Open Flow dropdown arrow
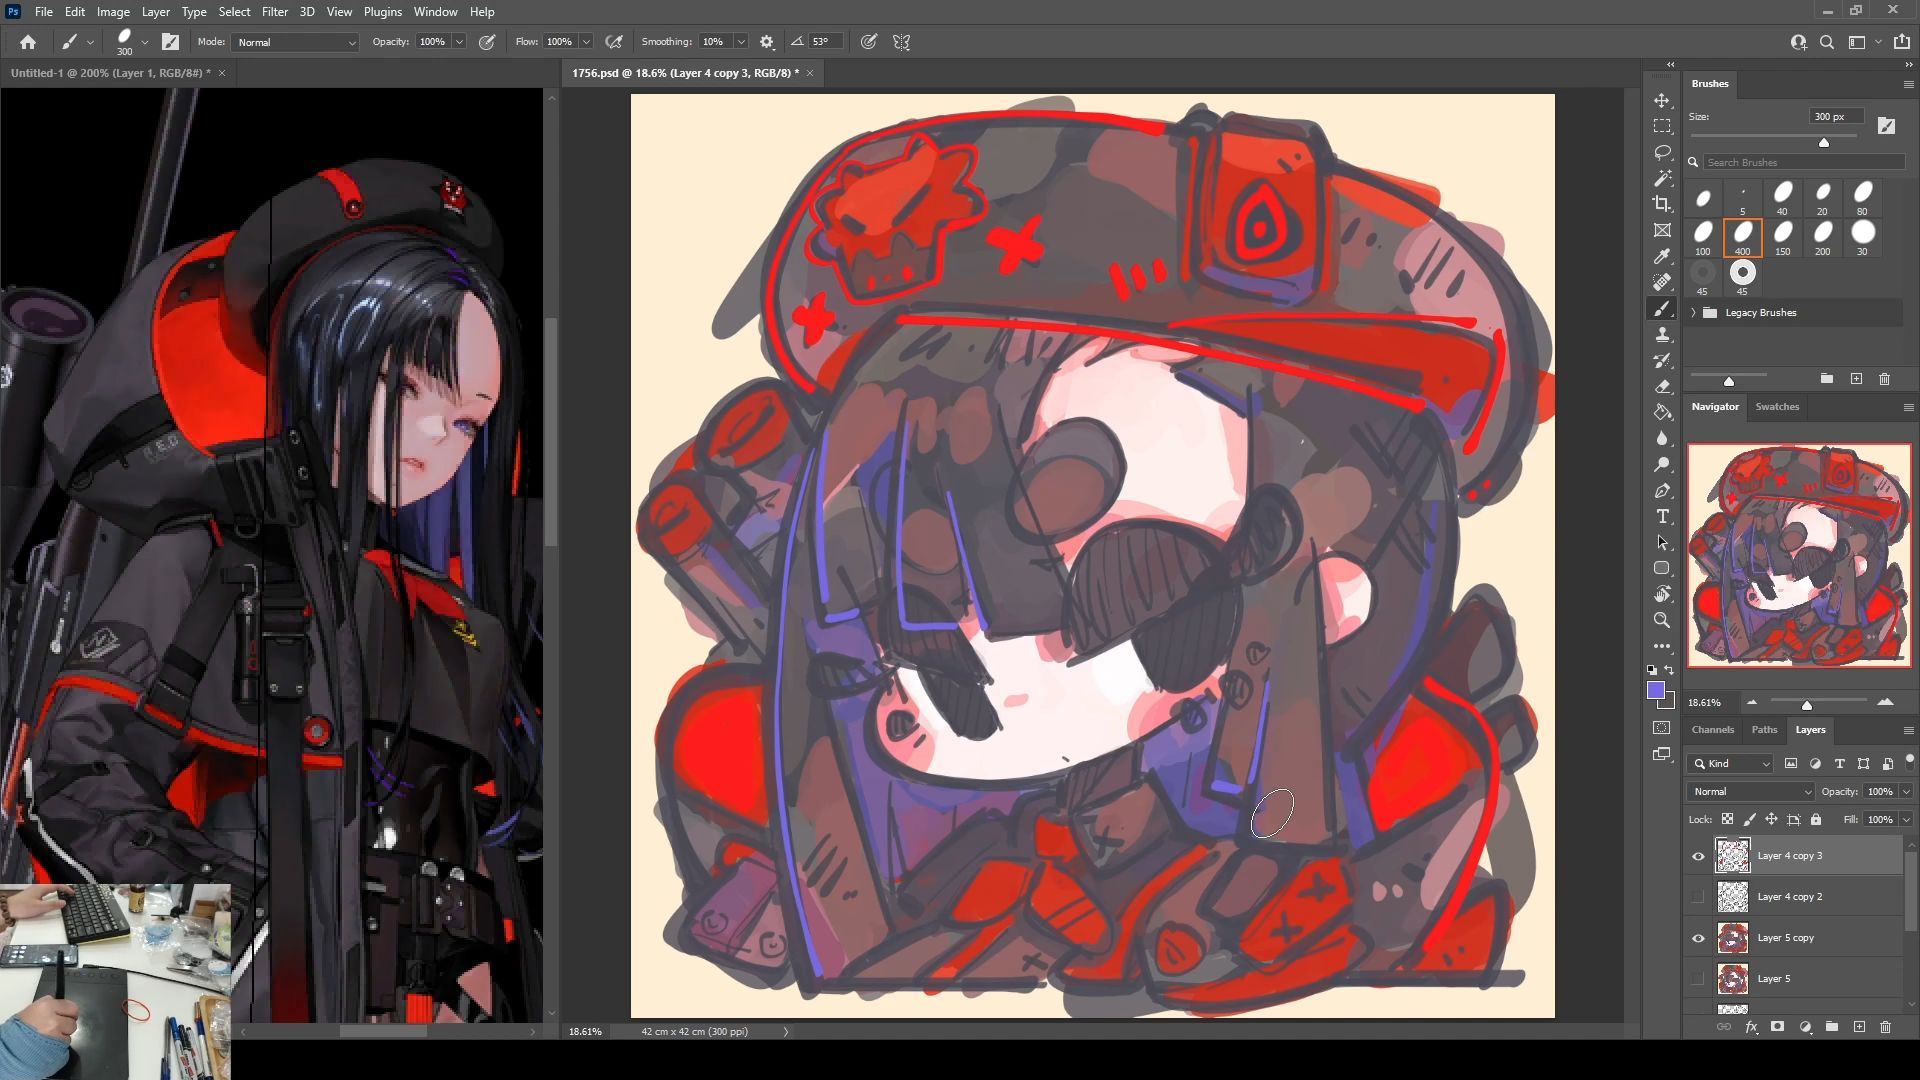 (586, 42)
